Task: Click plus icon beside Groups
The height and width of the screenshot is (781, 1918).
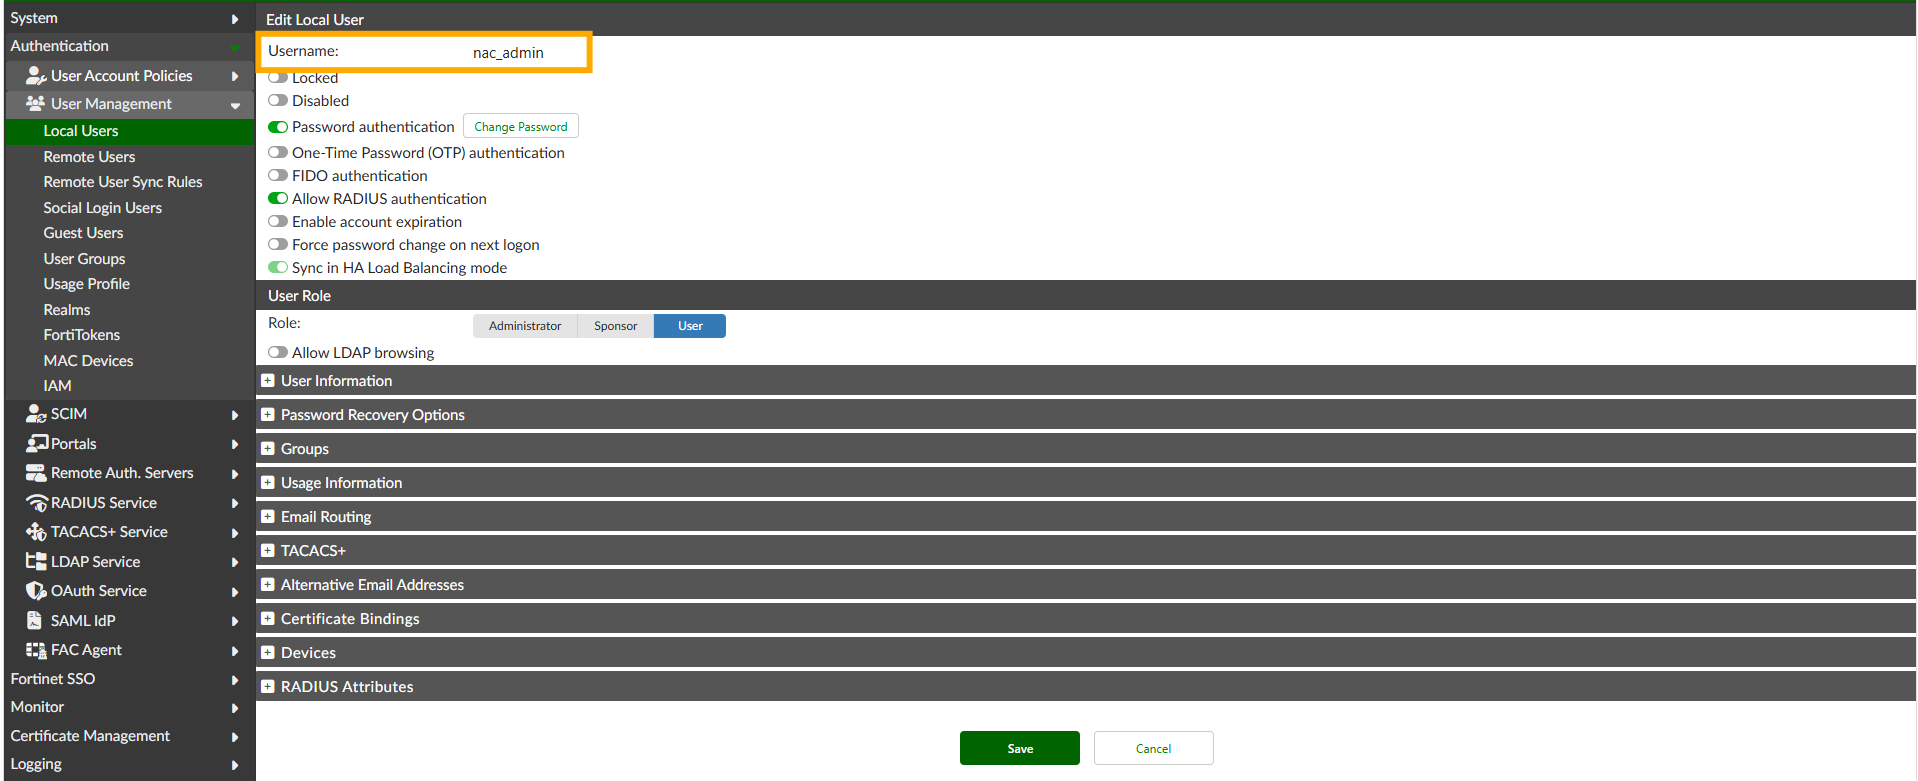Action: tap(268, 449)
